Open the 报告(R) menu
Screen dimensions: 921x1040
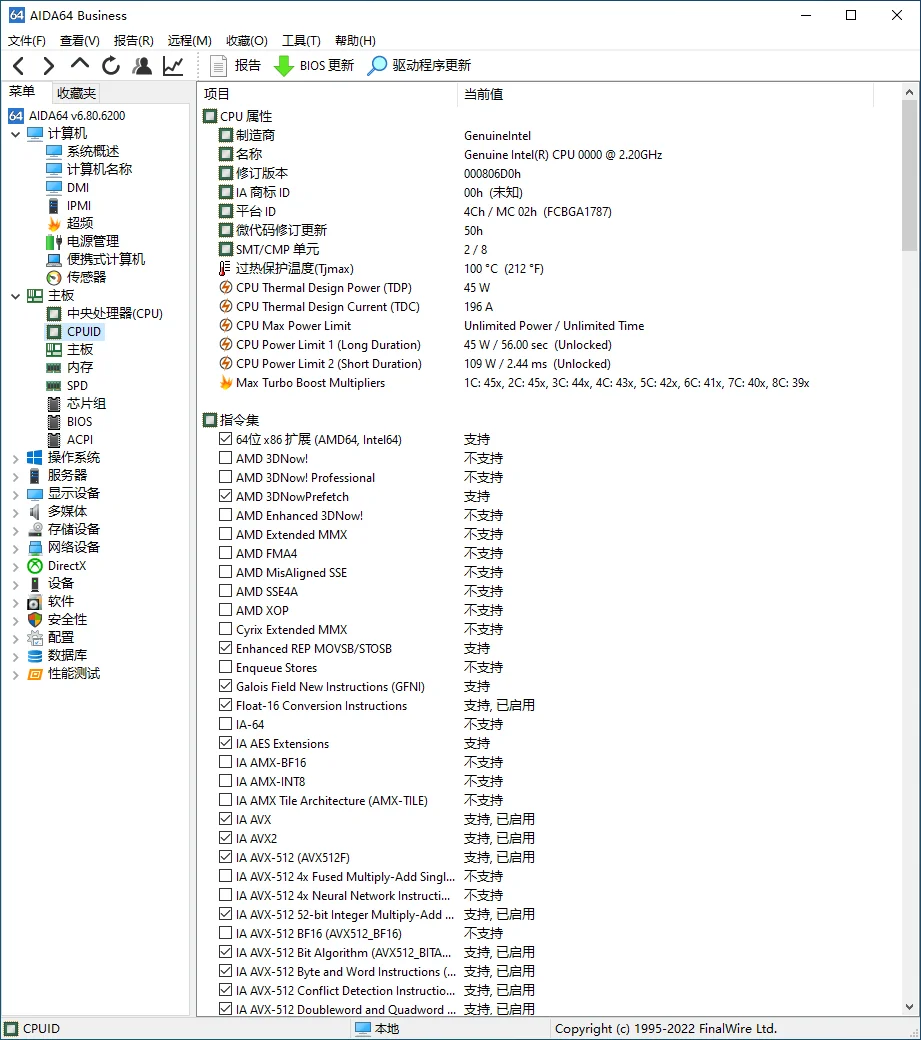point(133,41)
